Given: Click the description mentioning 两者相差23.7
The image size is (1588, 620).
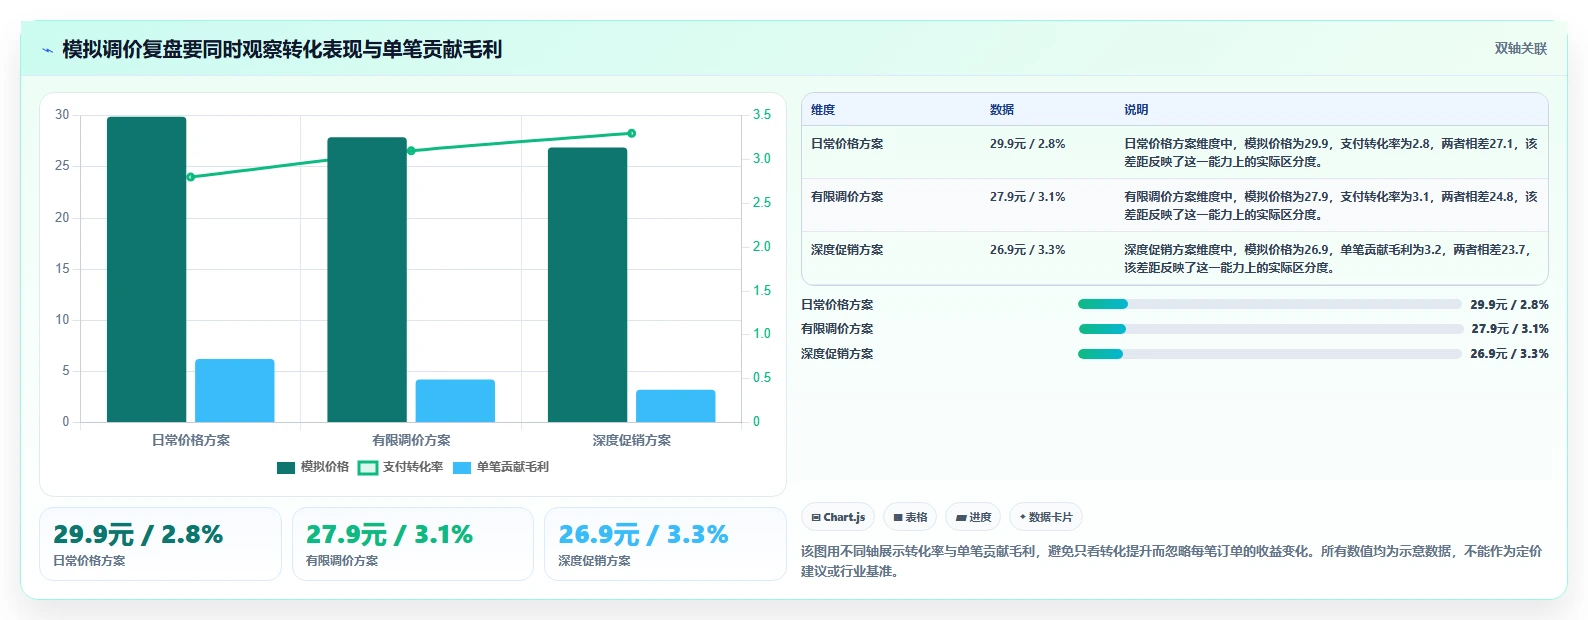Looking at the screenshot, I should [1331, 259].
